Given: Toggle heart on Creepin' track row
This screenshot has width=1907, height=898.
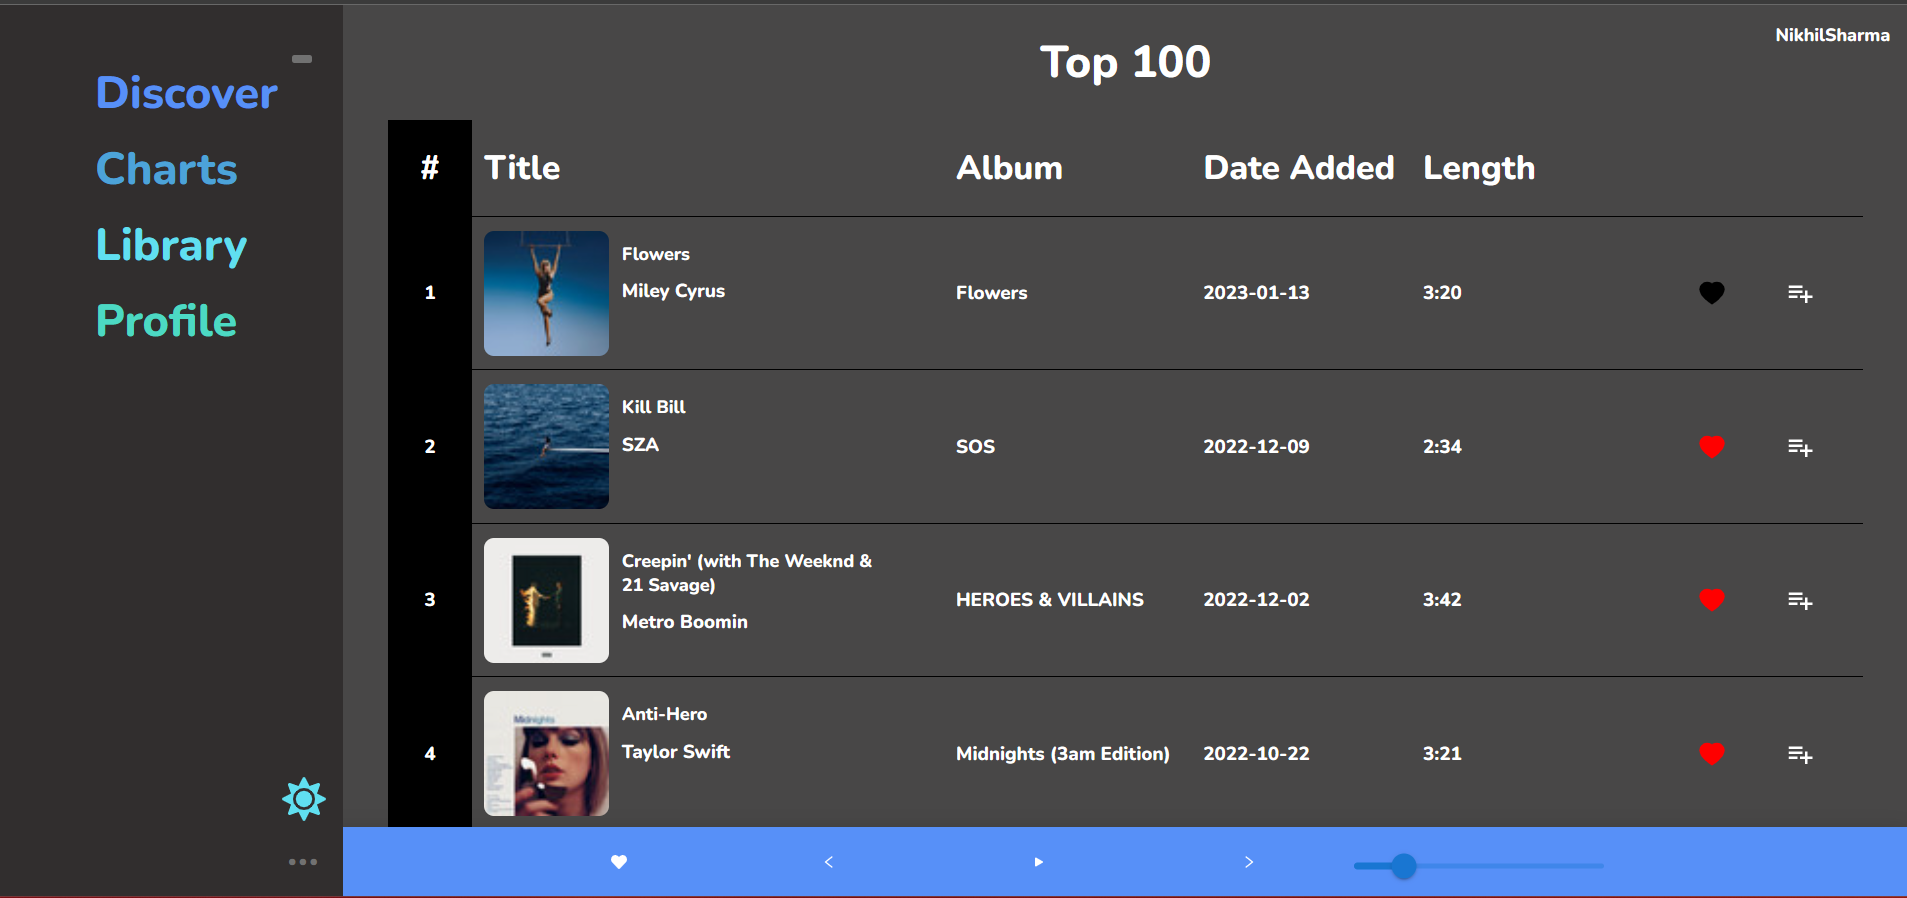Looking at the screenshot, I should 1711,600.
